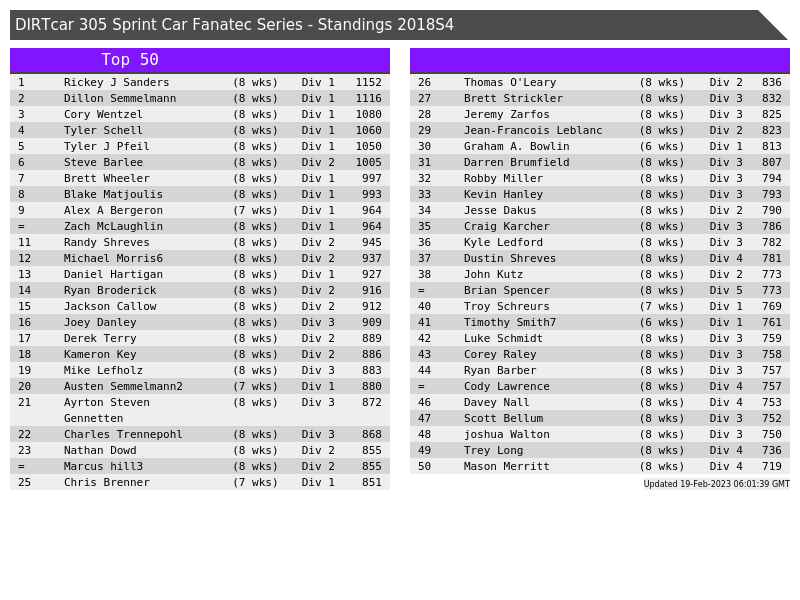
Task: Click Rickey J Sanders' 1152 points value
Action: tap(368, 83)
